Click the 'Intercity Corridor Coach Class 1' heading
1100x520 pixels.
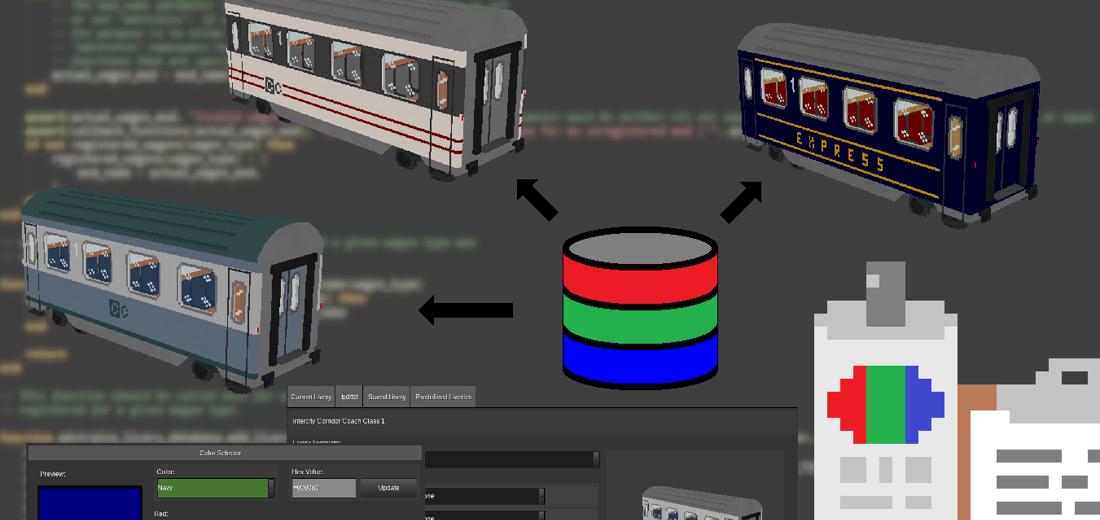[338, 421]
